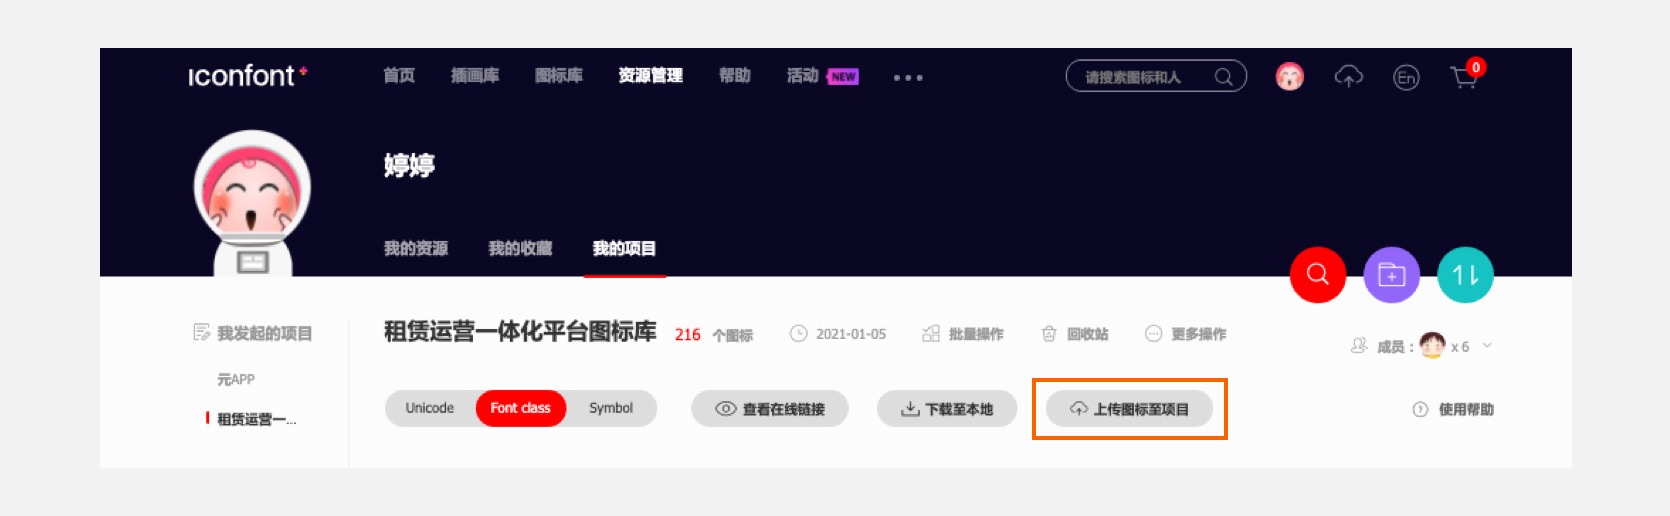Screen dimensions: 1670x516
Task: Open the user avatar in navbar
Action: pyautogui.click(x=1290, y=76)
